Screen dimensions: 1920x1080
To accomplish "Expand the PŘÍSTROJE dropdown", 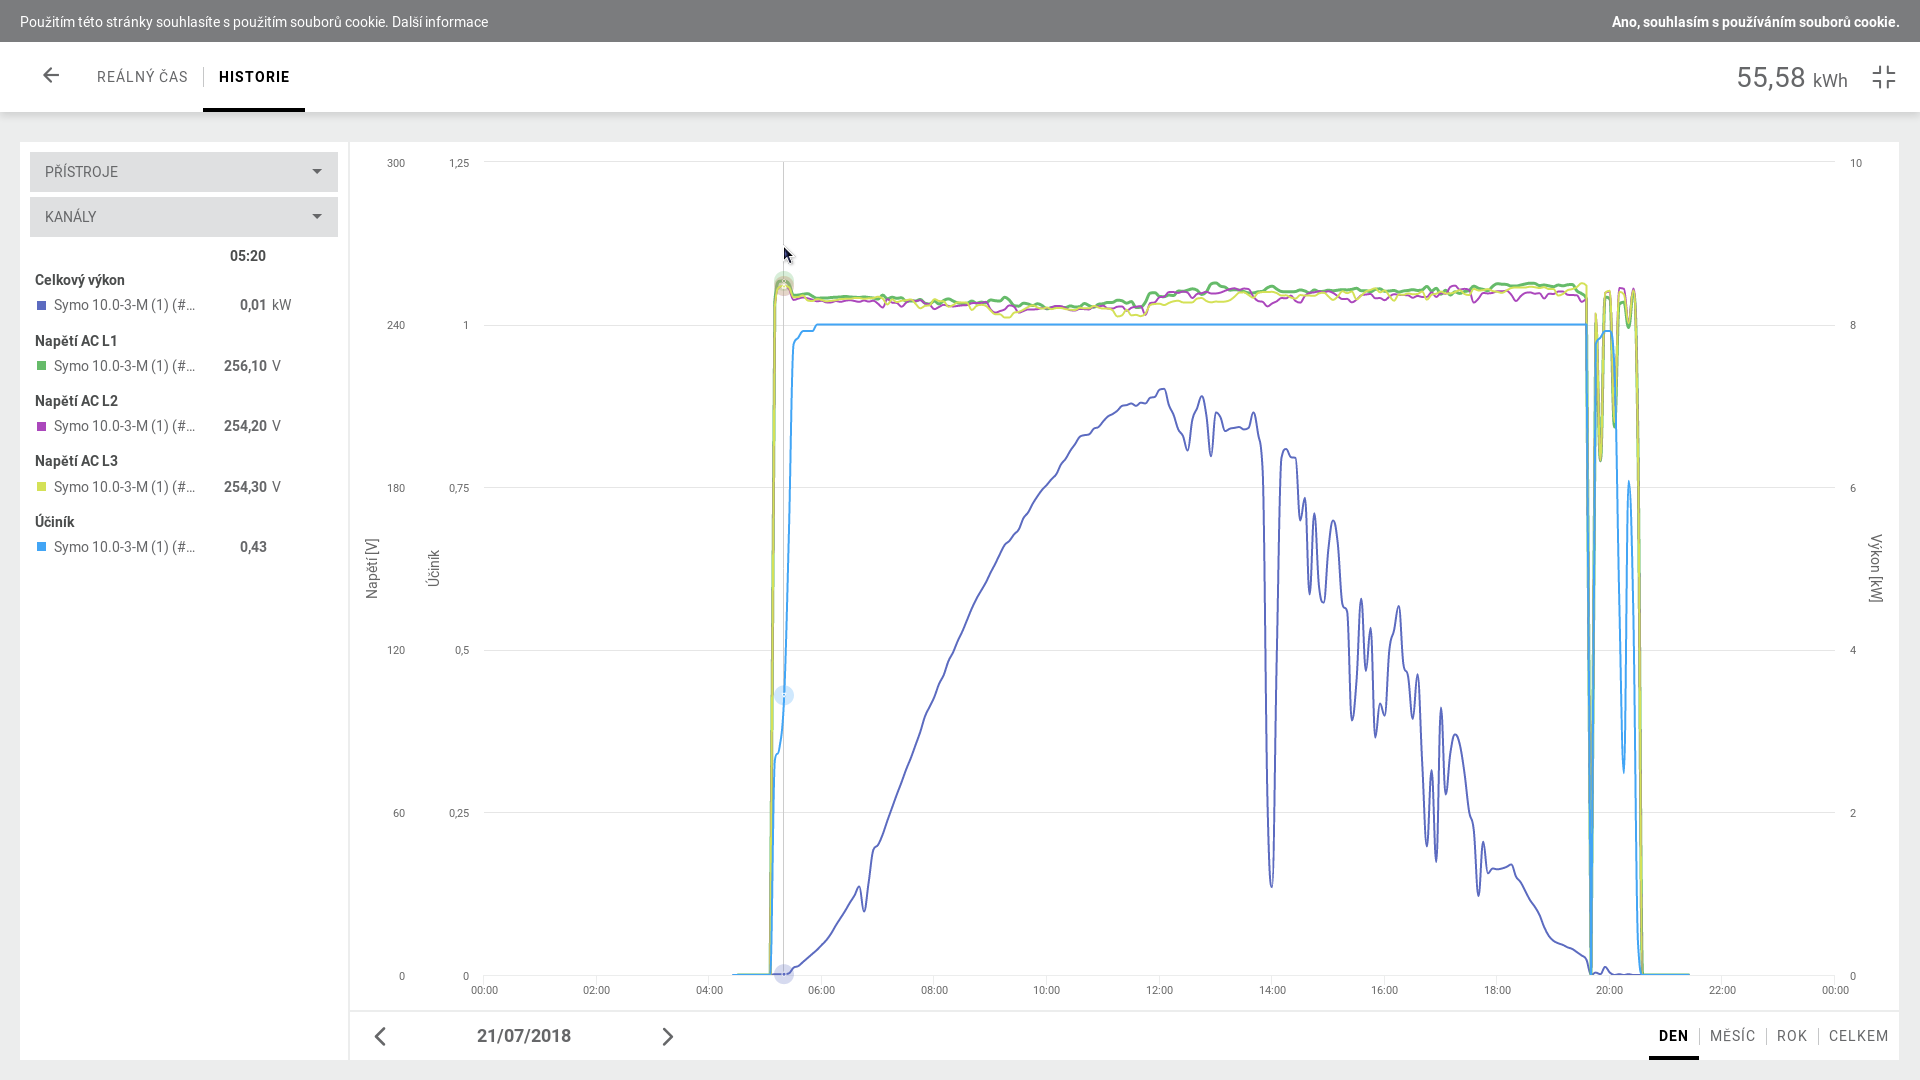I will click(x=183, y=172).
